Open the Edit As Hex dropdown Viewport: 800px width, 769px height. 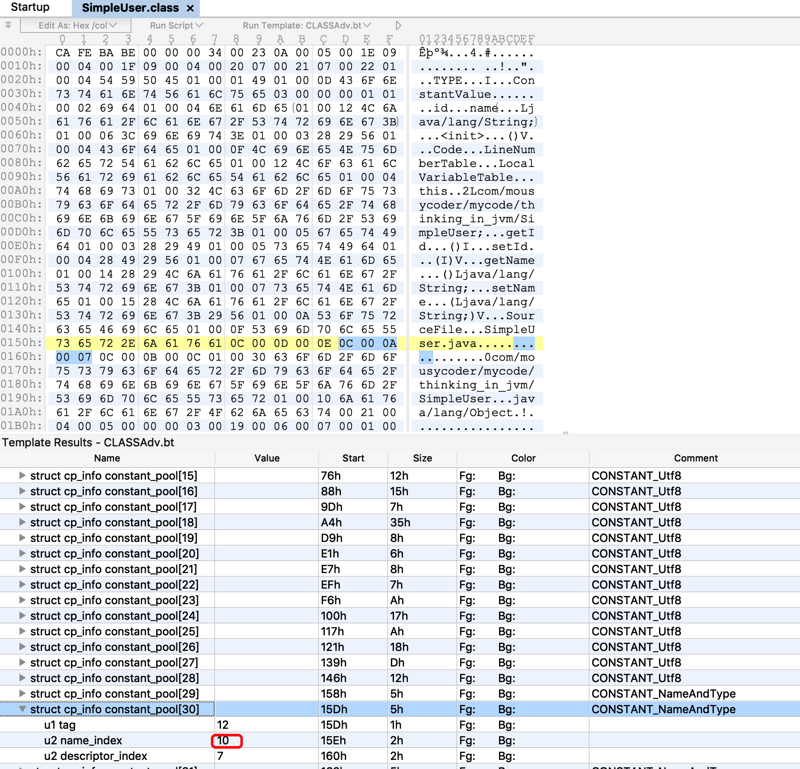click(x=76, y=25)
